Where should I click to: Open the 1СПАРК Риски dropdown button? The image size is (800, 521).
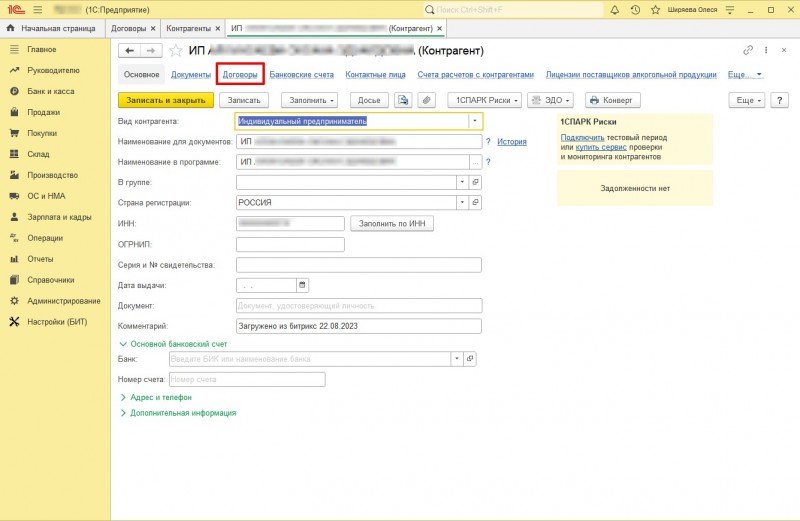[x=485, y=100]
